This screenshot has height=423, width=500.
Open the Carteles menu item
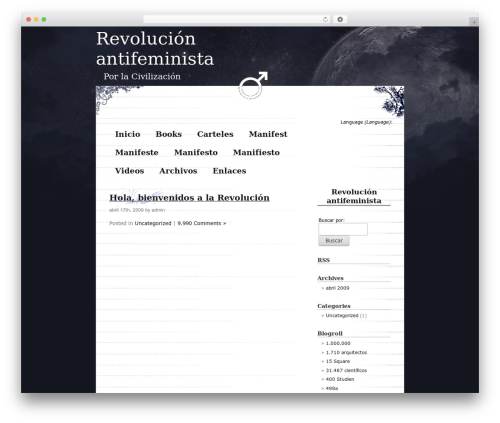point(215,134)
